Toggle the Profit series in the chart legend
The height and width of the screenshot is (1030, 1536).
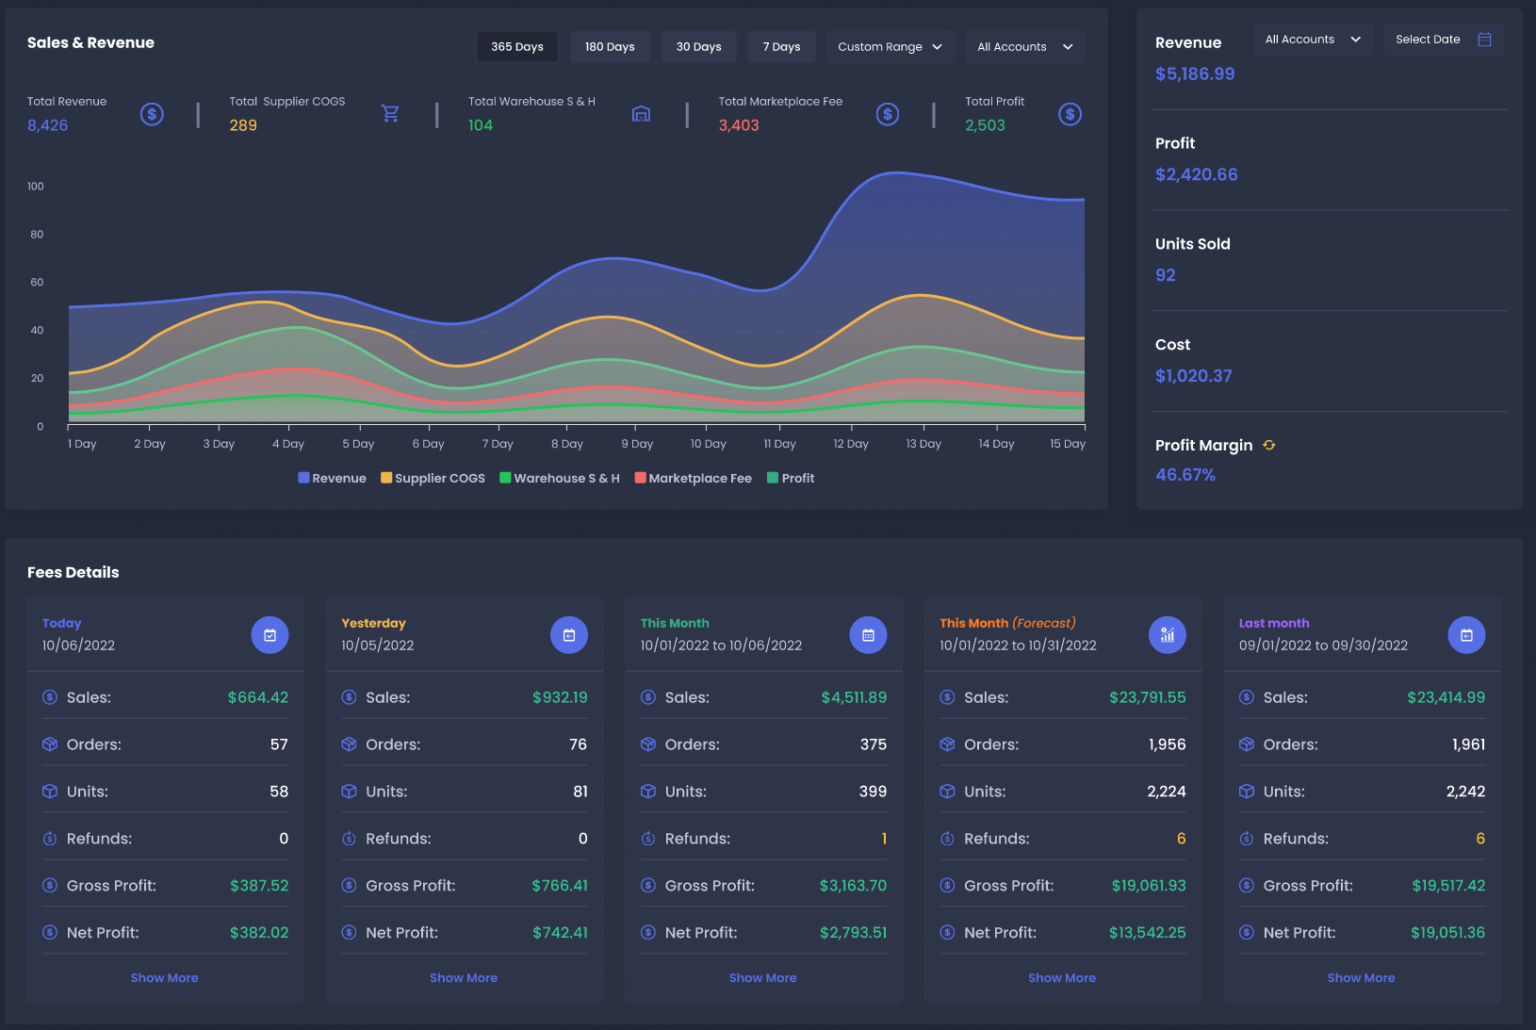(790, 478)
